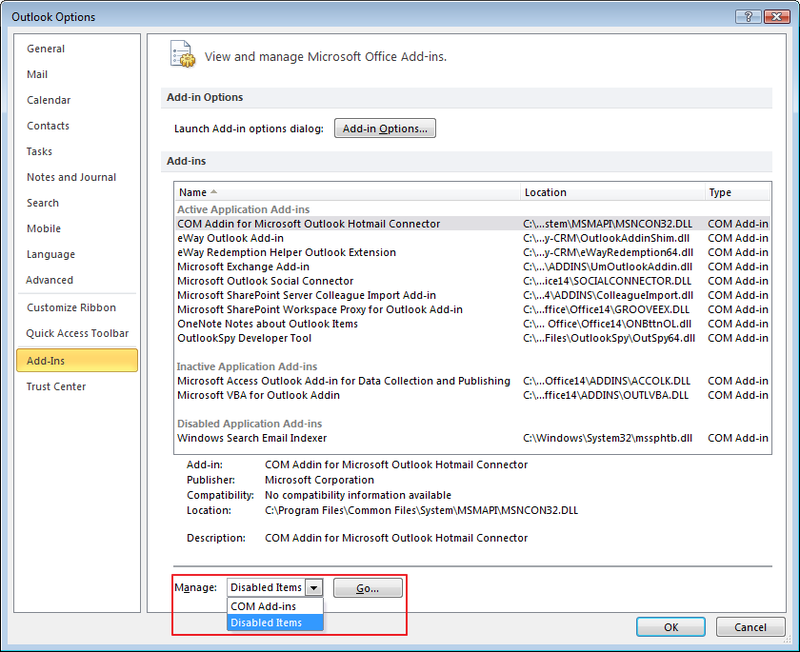Switch to Contacts options
Viewport: 800px width, 652px height.
point(77,126)
